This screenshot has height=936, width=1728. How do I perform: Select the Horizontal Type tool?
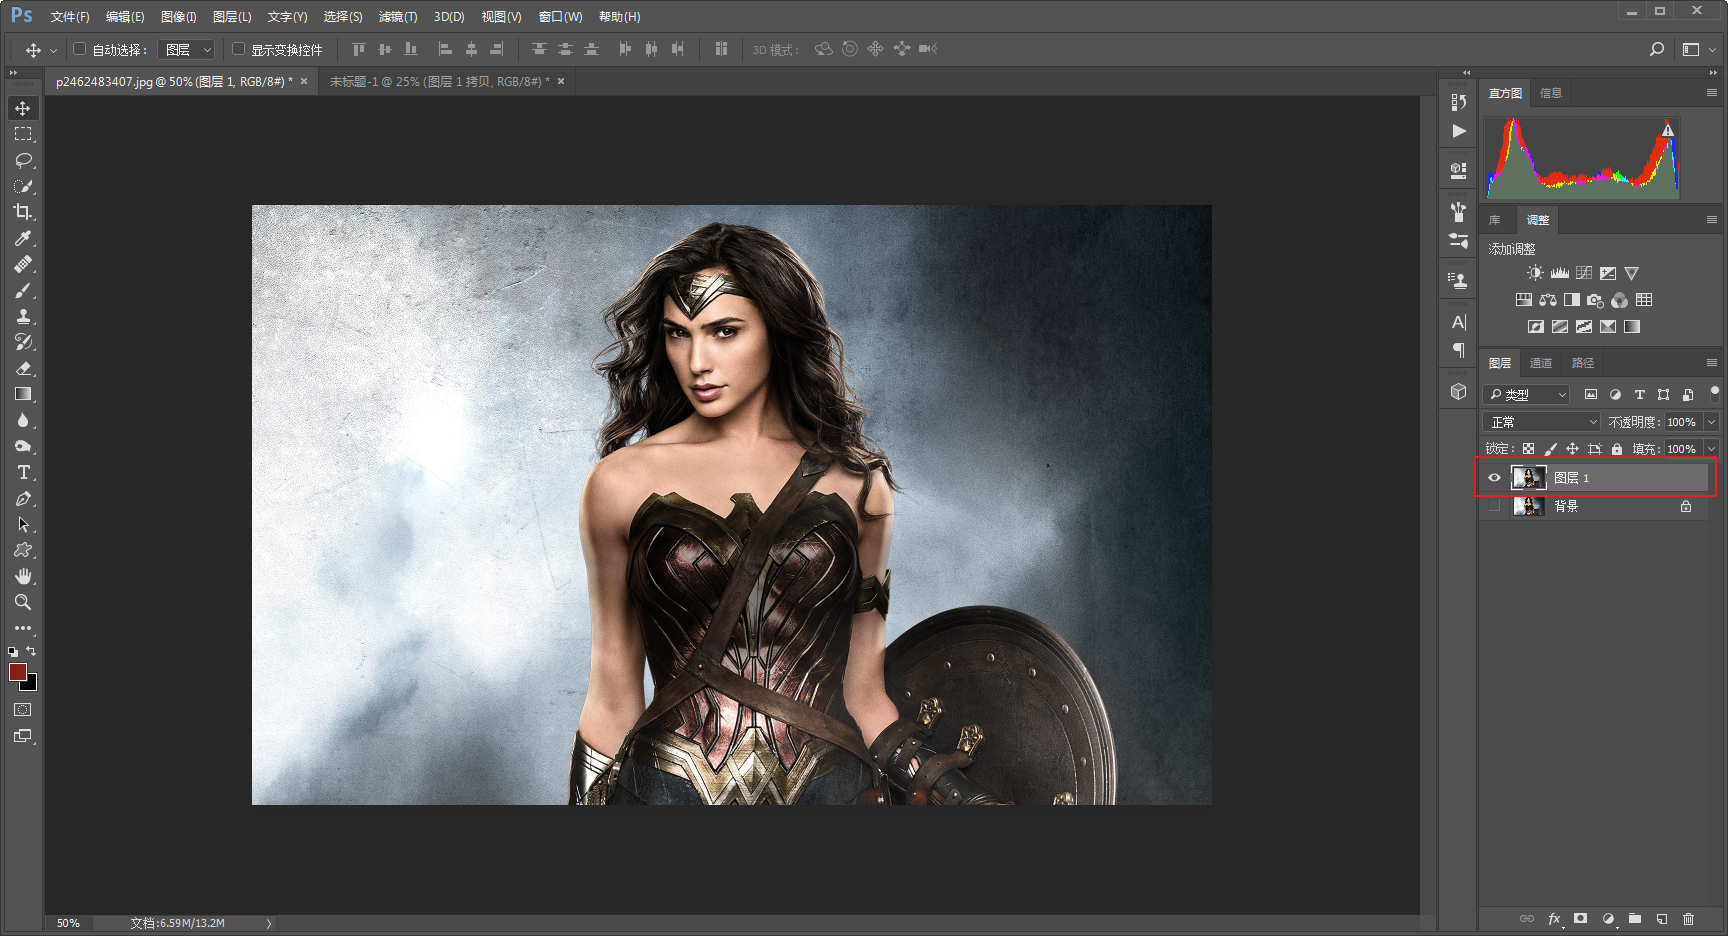[23, 472]
